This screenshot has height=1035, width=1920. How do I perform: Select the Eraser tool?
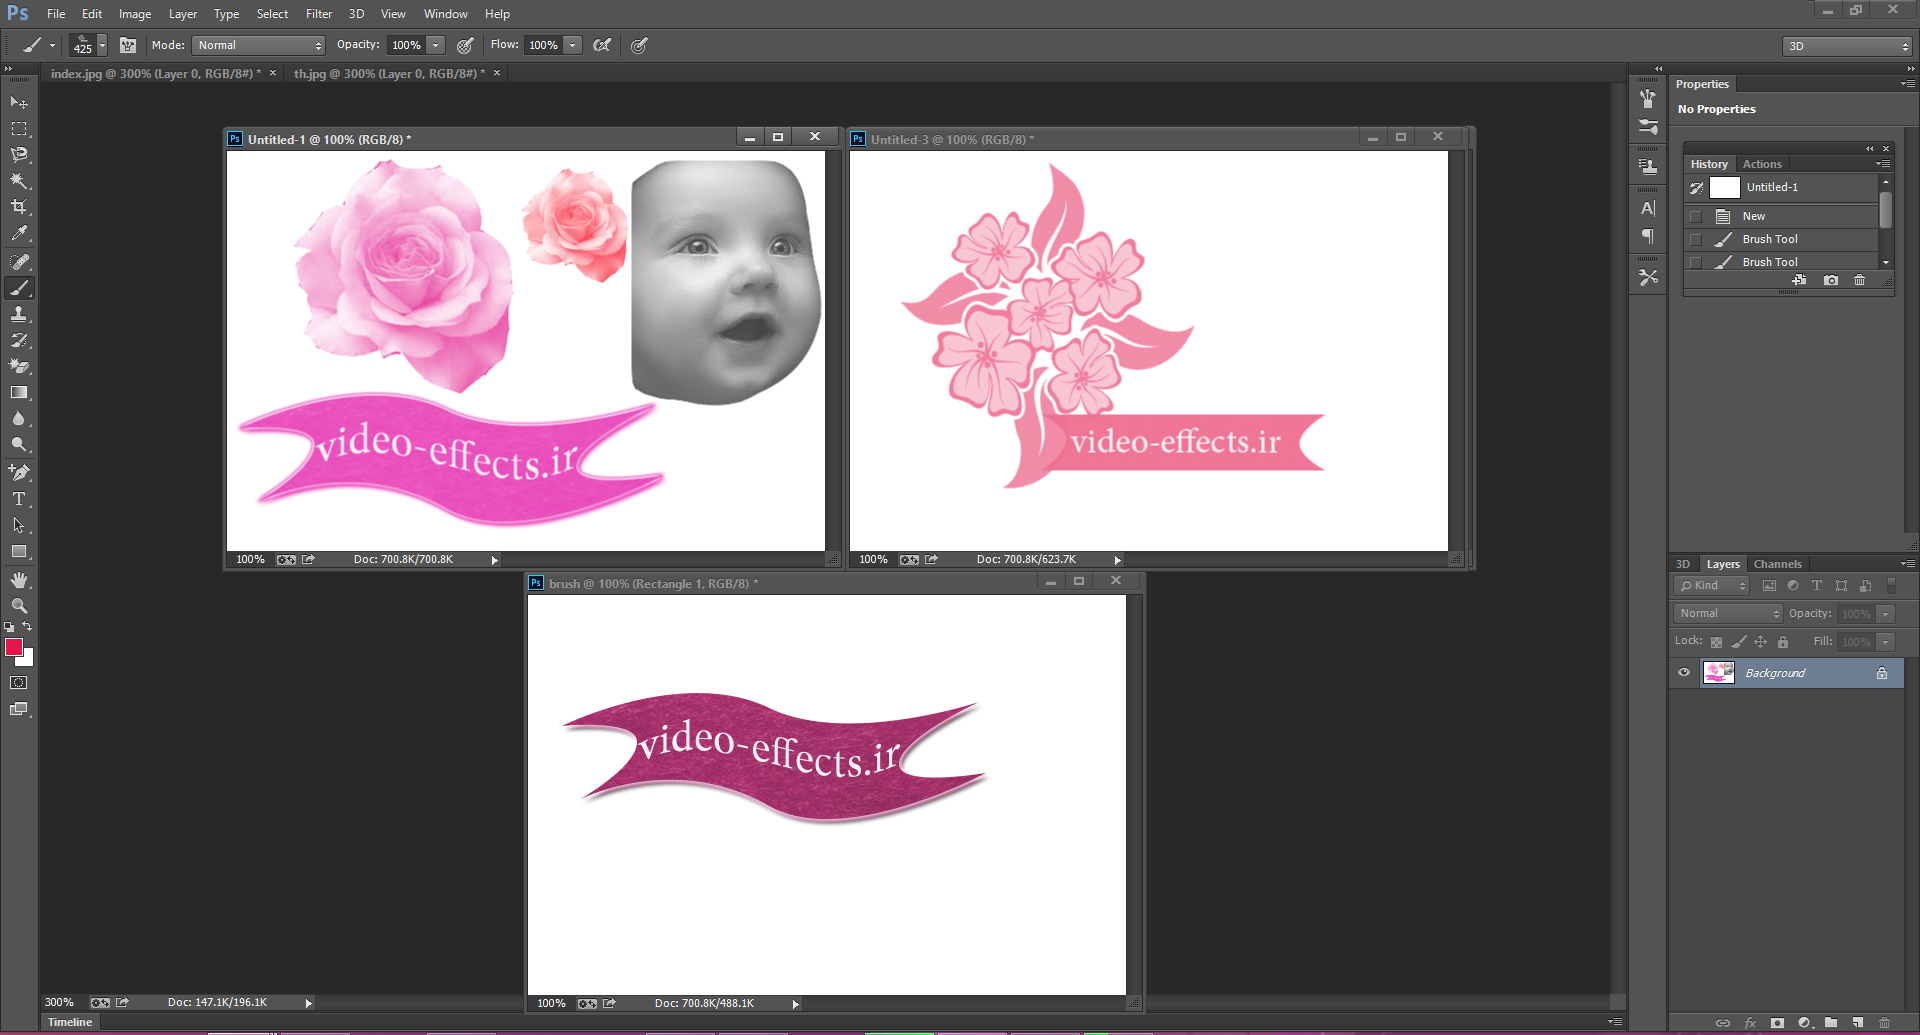[19, 366]
